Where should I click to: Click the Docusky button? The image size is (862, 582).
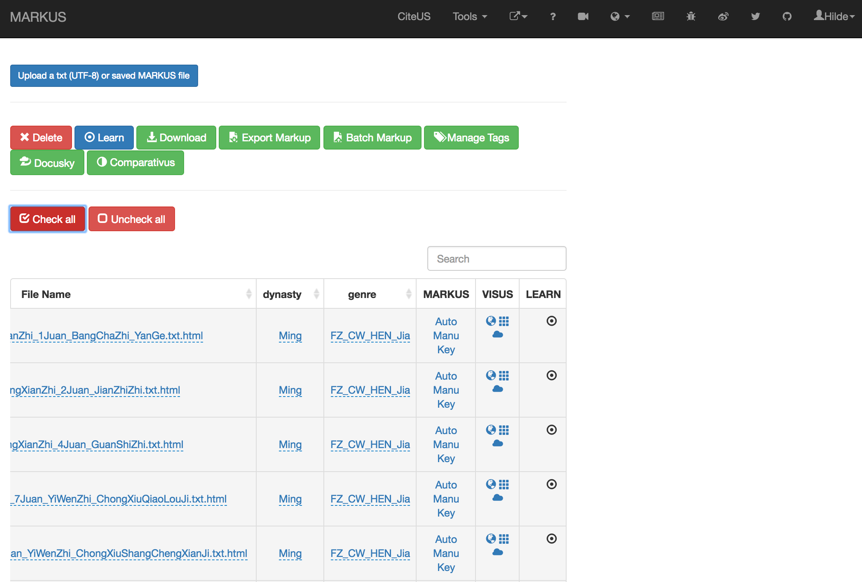tap(47, 163)
